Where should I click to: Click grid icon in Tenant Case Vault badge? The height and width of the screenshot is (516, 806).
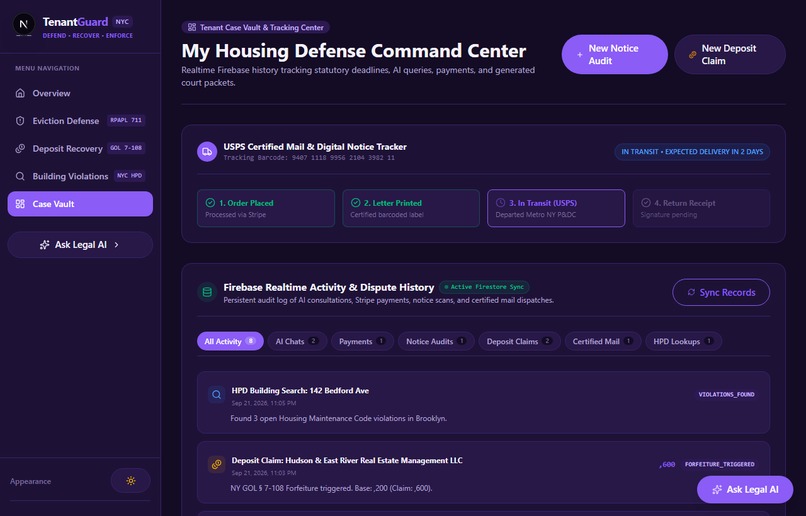[x=192, y=27]
